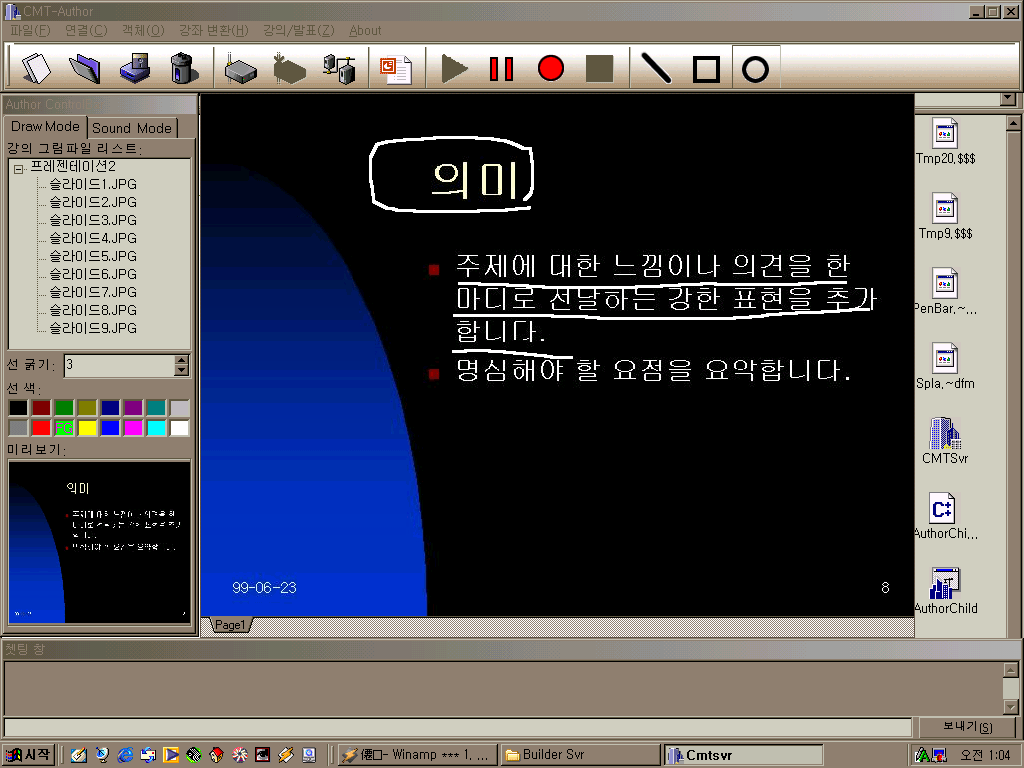Image resolution: width=1024 pixels, height=768 pixels.
Task: Open the dropdown above the file panel
Action: pyautogui.click(x=1007, y=99)
